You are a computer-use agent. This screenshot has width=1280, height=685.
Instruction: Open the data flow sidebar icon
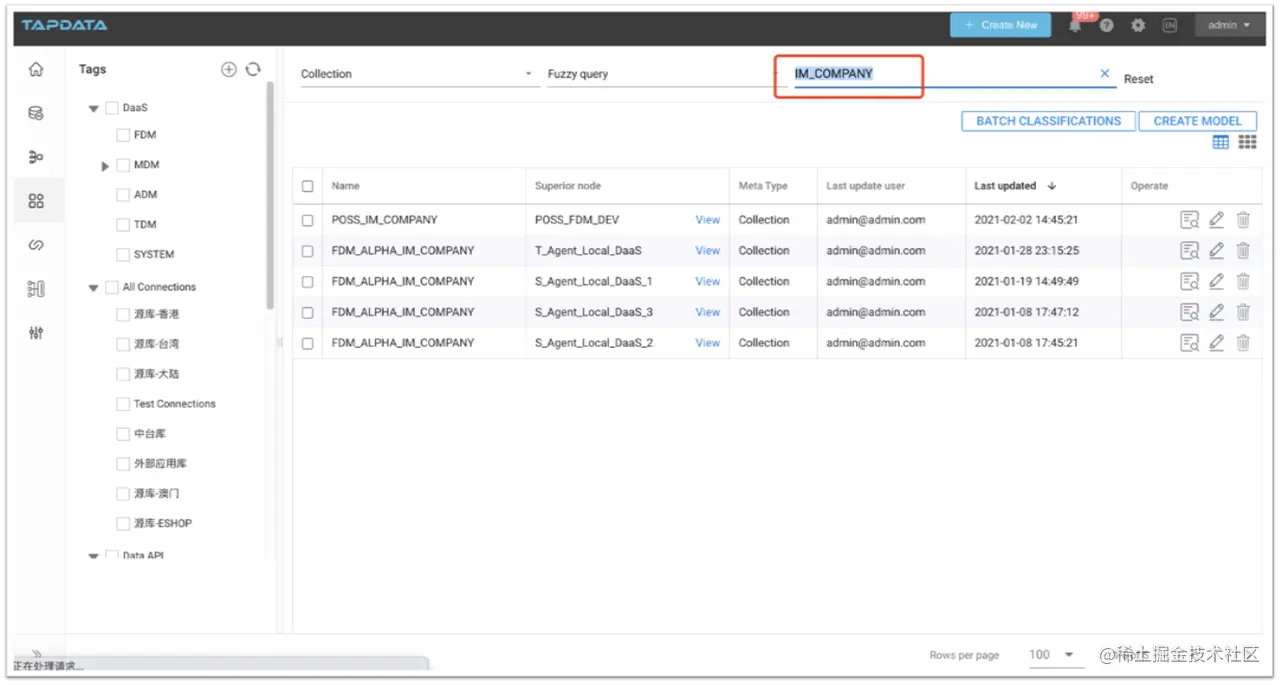tap(36, 157)
